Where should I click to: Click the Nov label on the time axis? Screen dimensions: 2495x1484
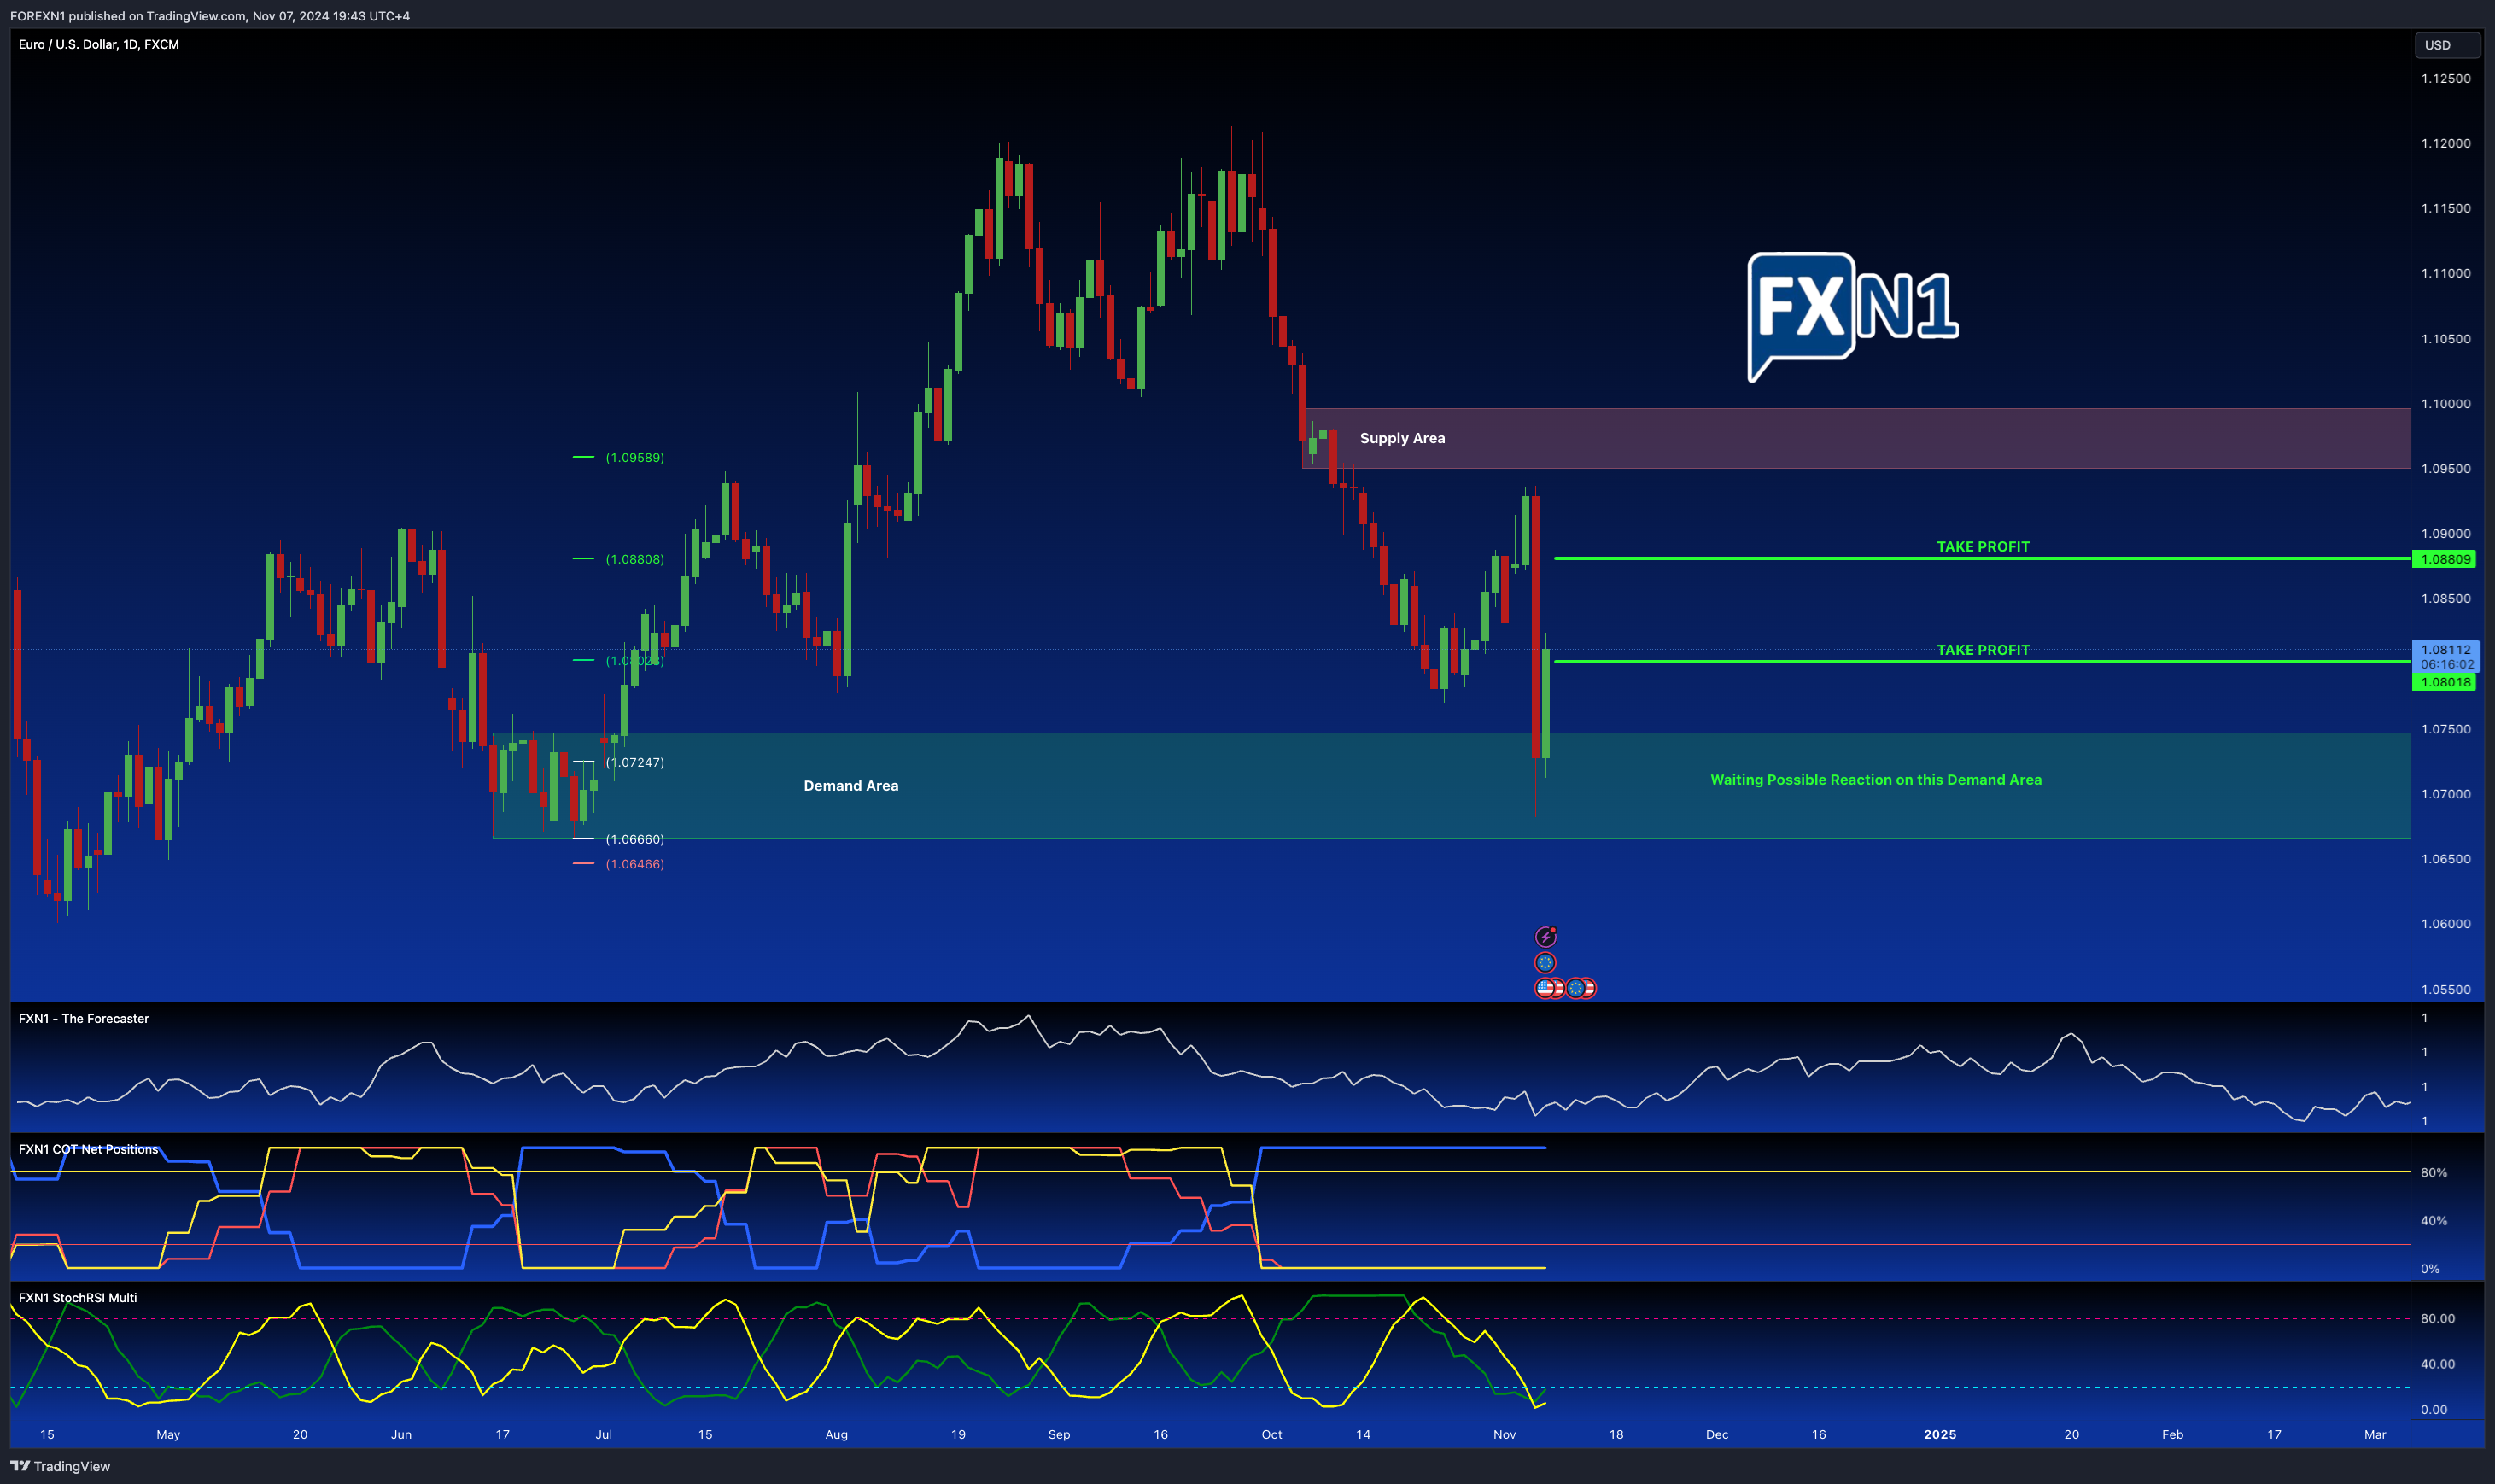coord(1505,1434)
